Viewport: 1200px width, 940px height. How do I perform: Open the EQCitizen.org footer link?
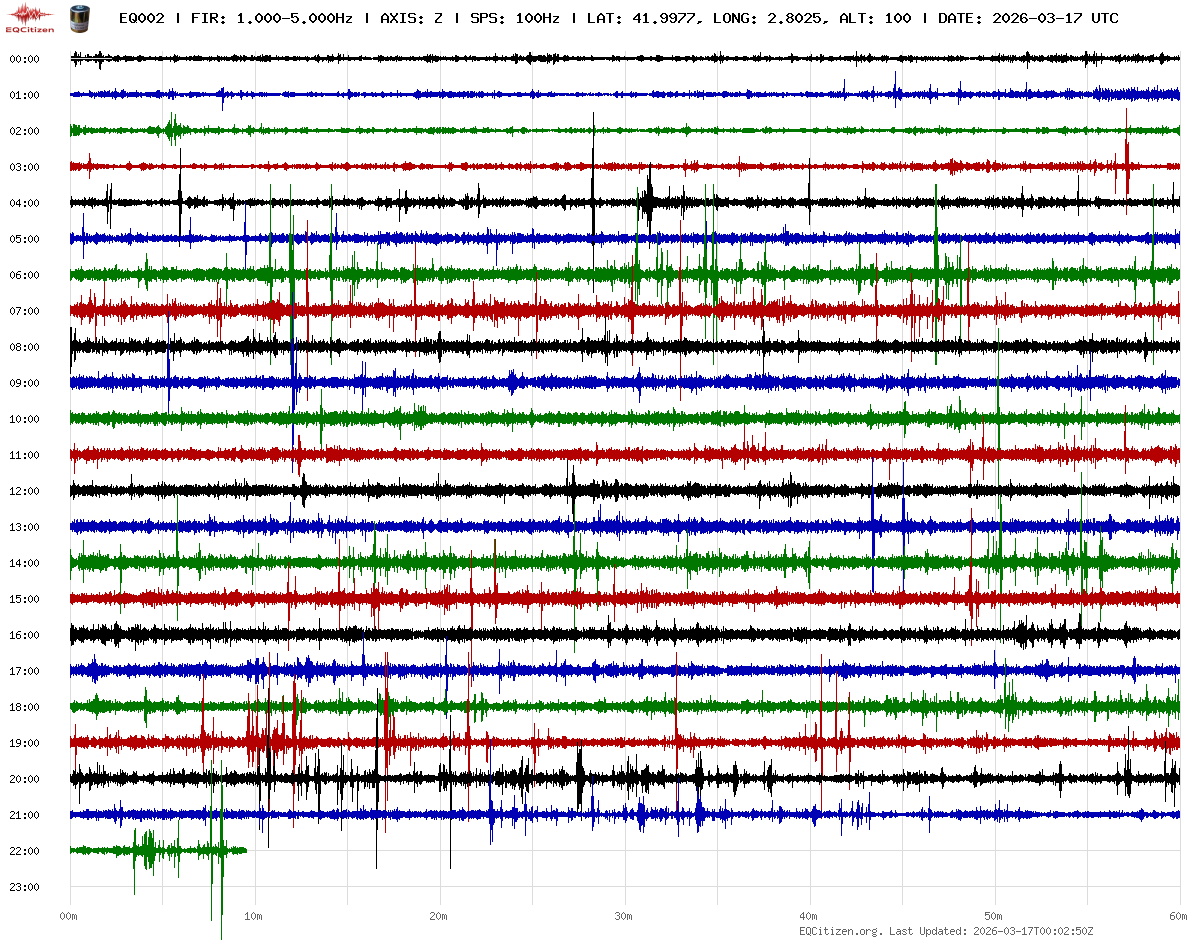coord(840,931)
